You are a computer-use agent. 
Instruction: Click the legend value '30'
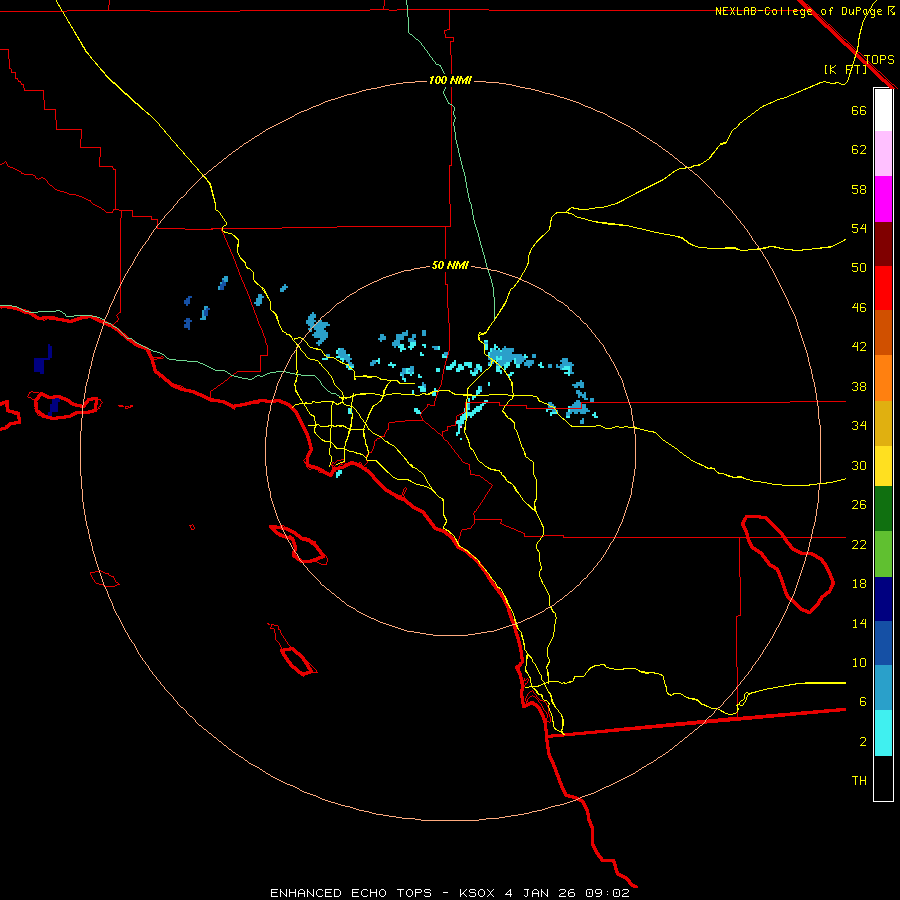859,465
